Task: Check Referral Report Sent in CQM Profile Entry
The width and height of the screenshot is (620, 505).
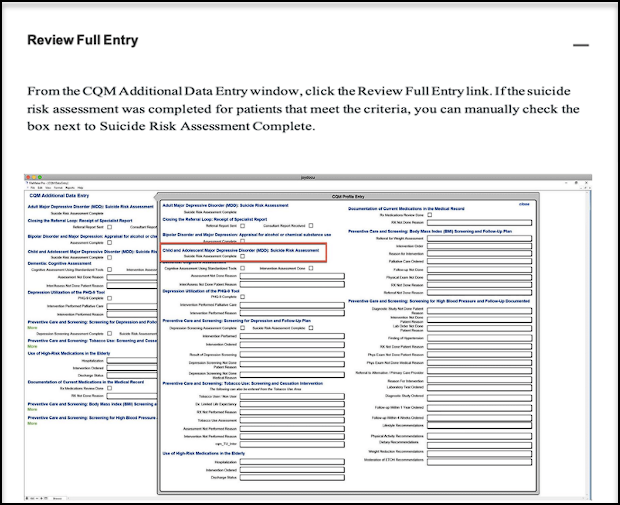Action: 242,226
